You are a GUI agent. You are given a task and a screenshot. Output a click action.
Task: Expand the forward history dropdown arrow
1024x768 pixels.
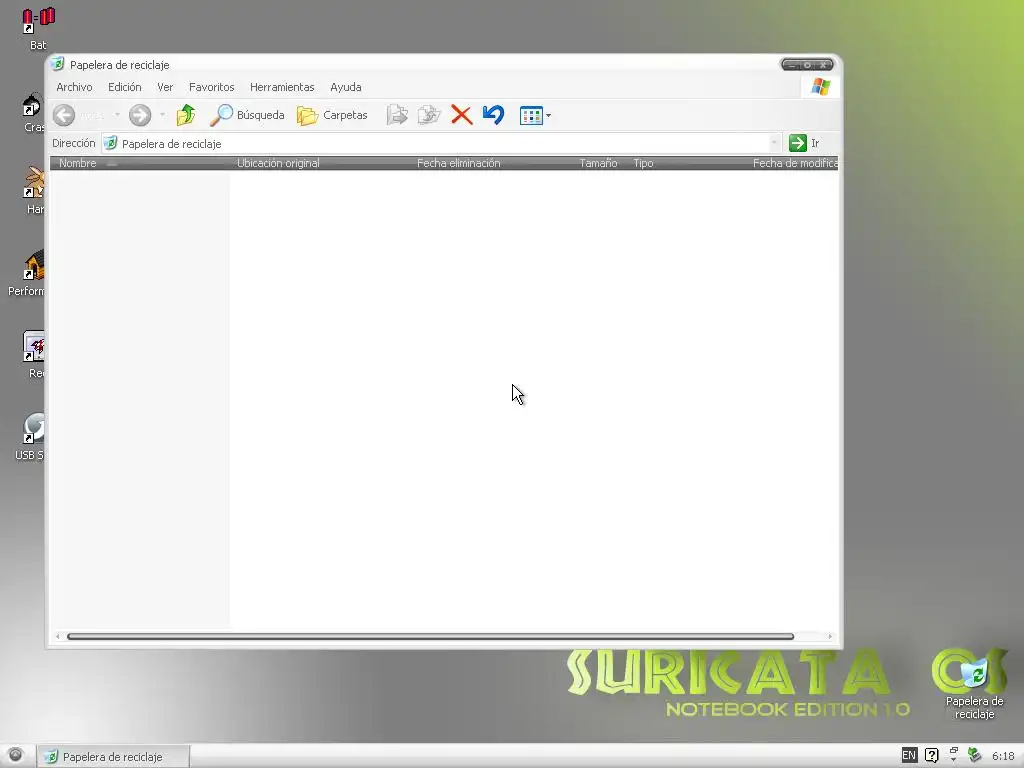pyautogui.click(x=162, y=115)
